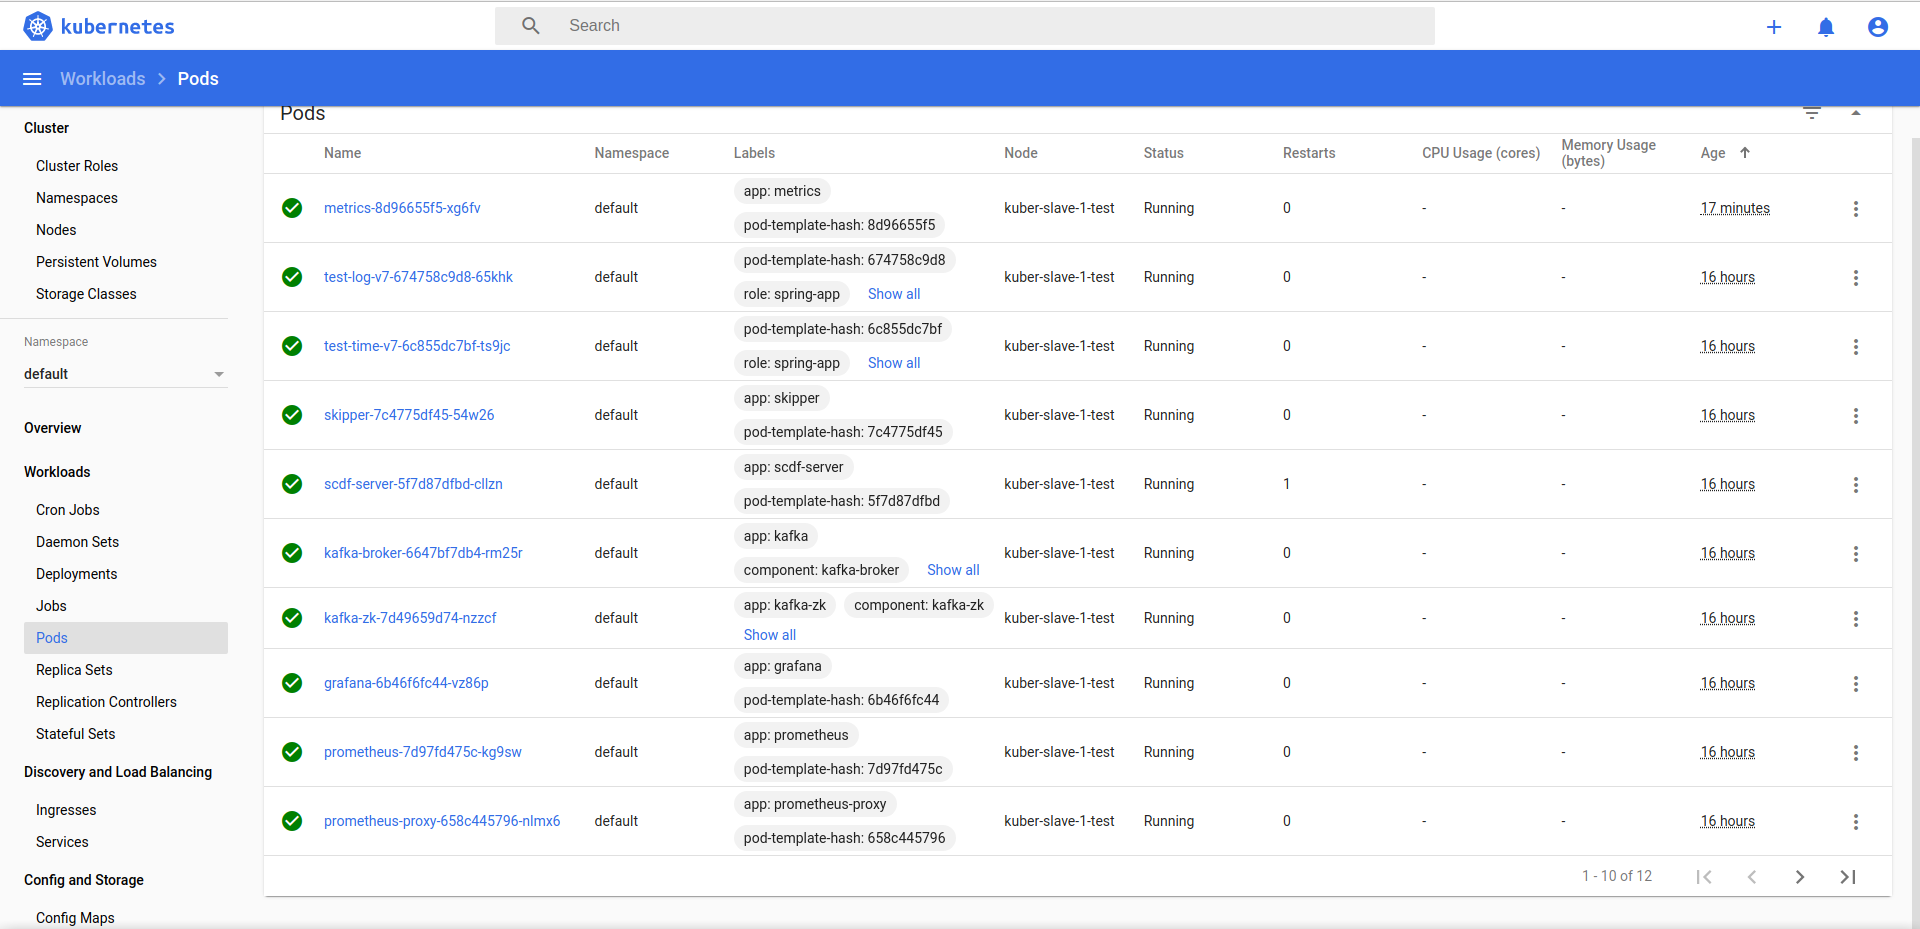This screenshot has width=1920, height=929.
Task: Click '17 minutes' age of metrics pod
Action: pyautogui.click(x=1735, y=208)
